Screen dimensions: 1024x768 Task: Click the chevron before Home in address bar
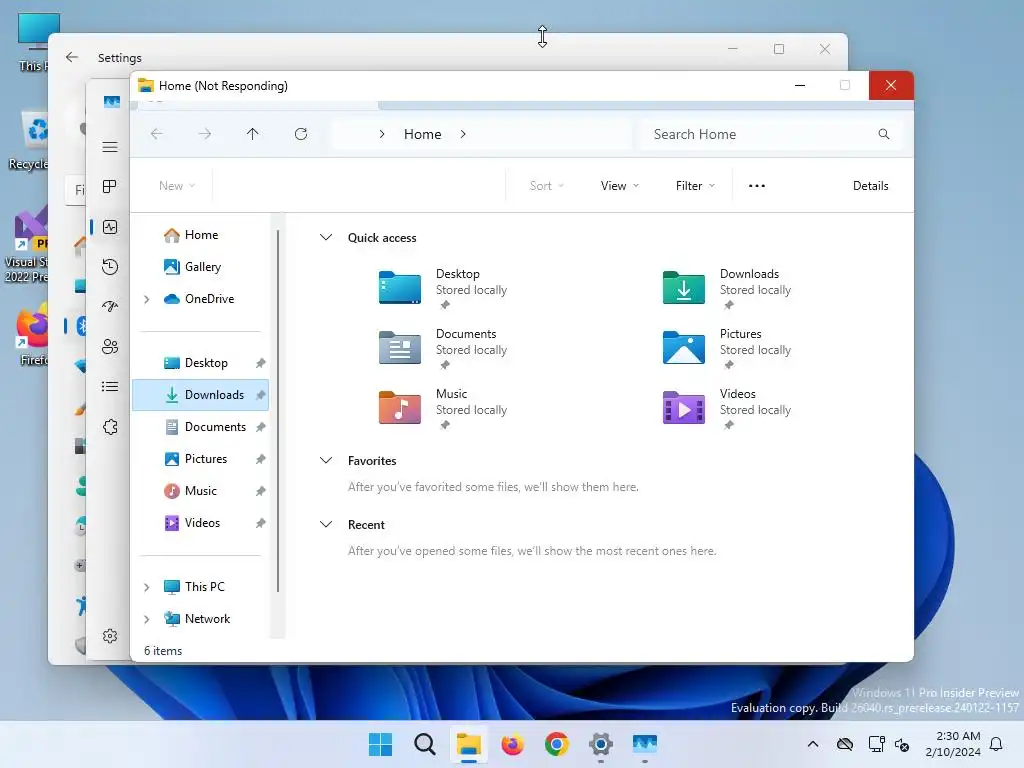(x=382, y=134)
